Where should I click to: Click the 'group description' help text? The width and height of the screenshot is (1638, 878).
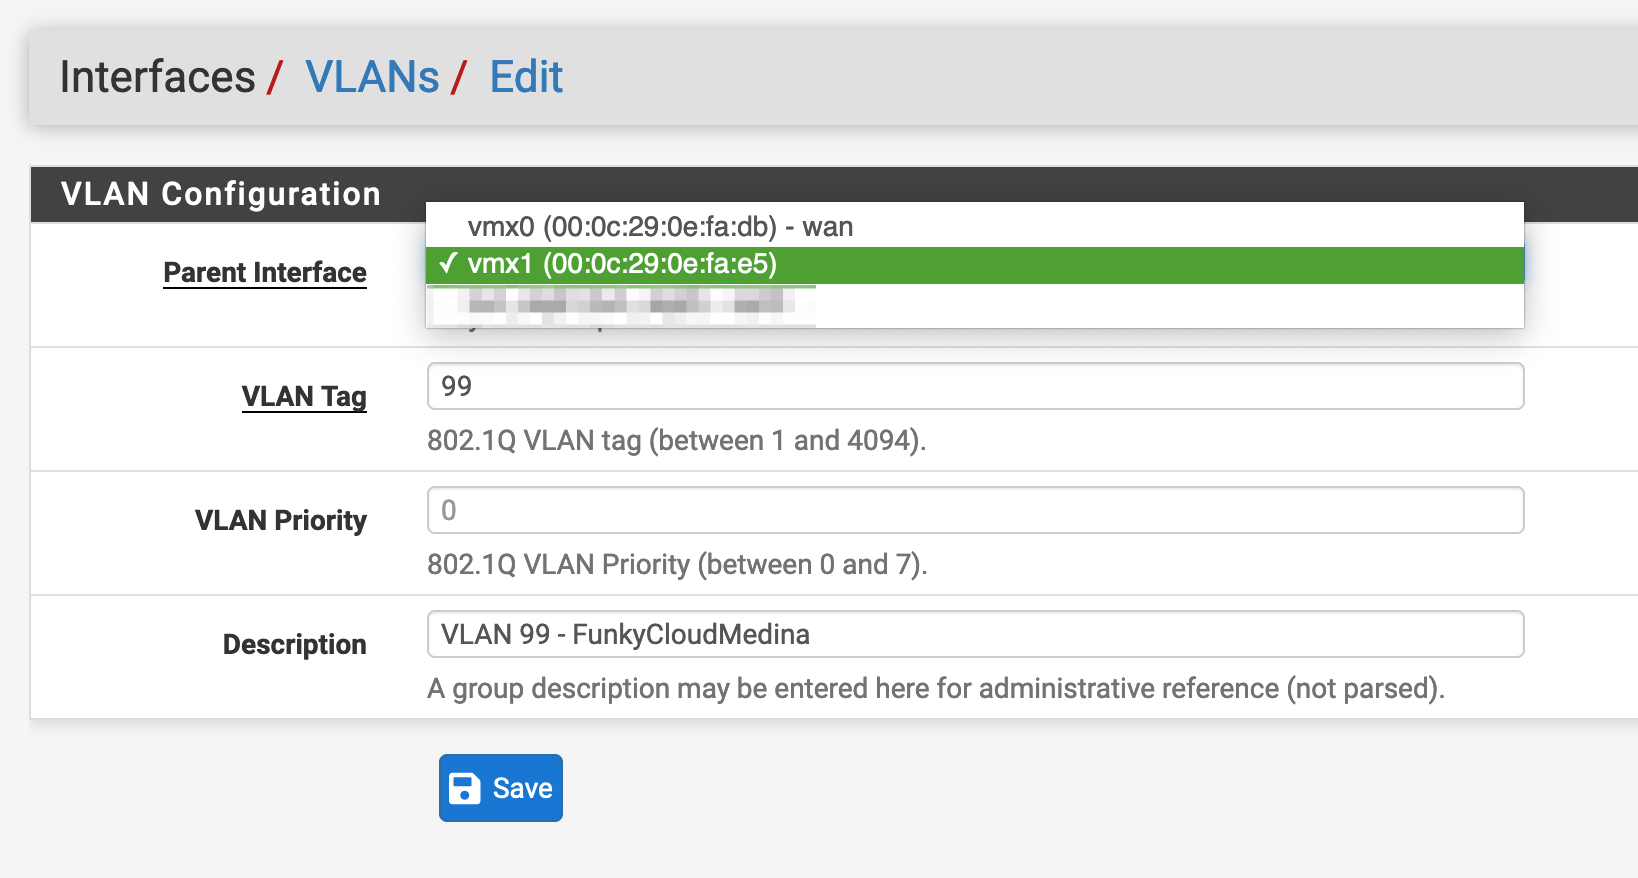[x=936, y=688]
